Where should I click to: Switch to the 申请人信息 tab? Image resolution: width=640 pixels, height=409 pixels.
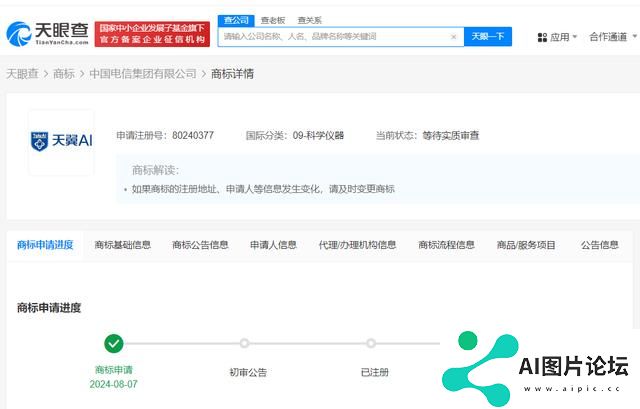(273, 245)
